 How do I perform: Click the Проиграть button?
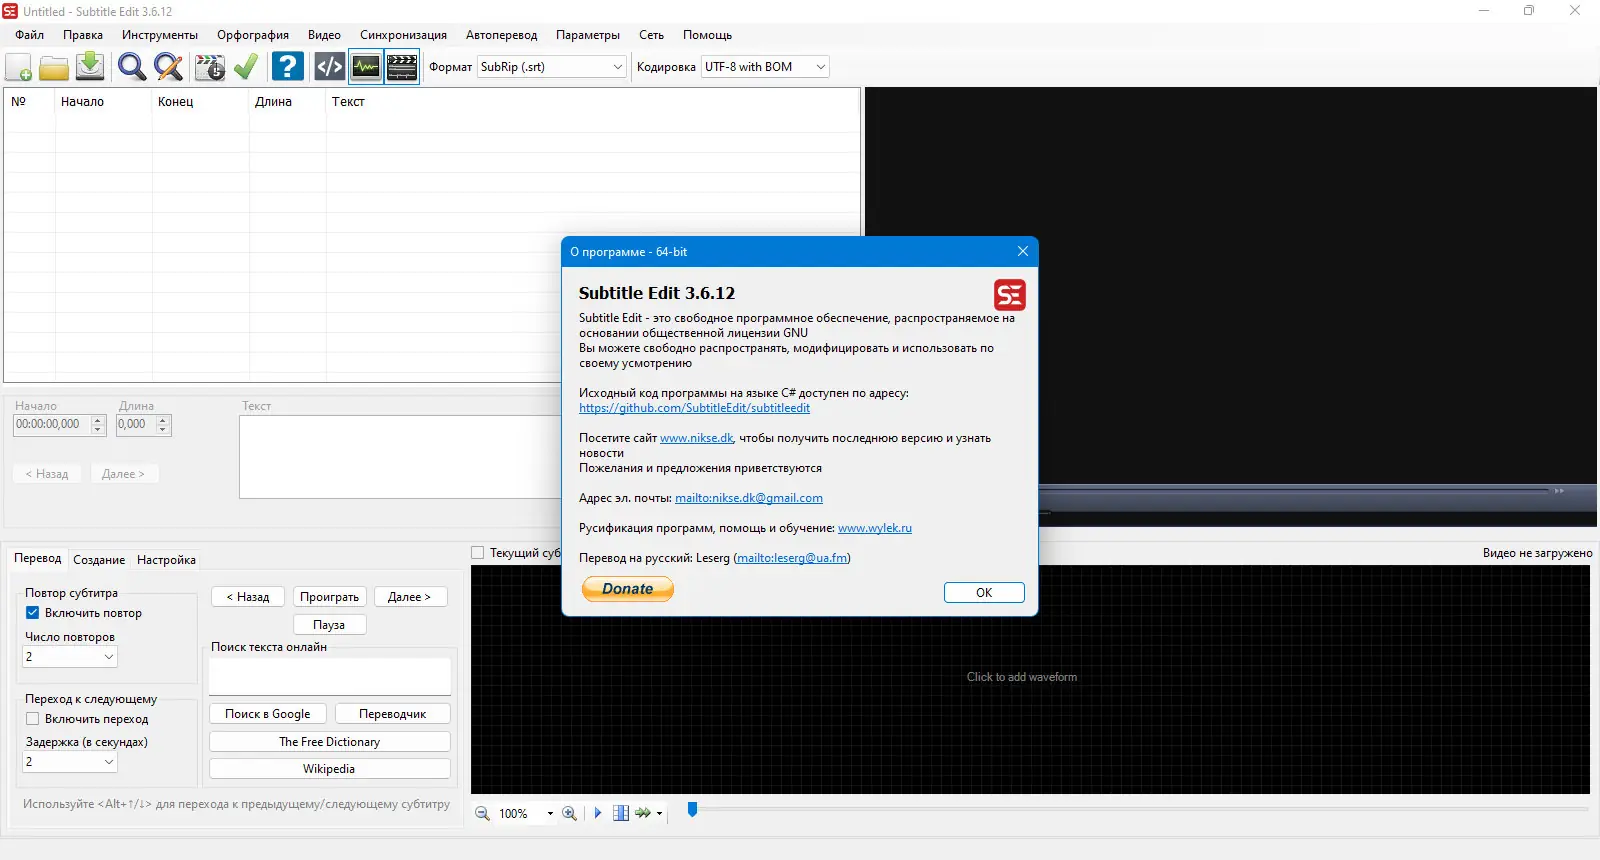pyautogui.click(x=329, y=597)
